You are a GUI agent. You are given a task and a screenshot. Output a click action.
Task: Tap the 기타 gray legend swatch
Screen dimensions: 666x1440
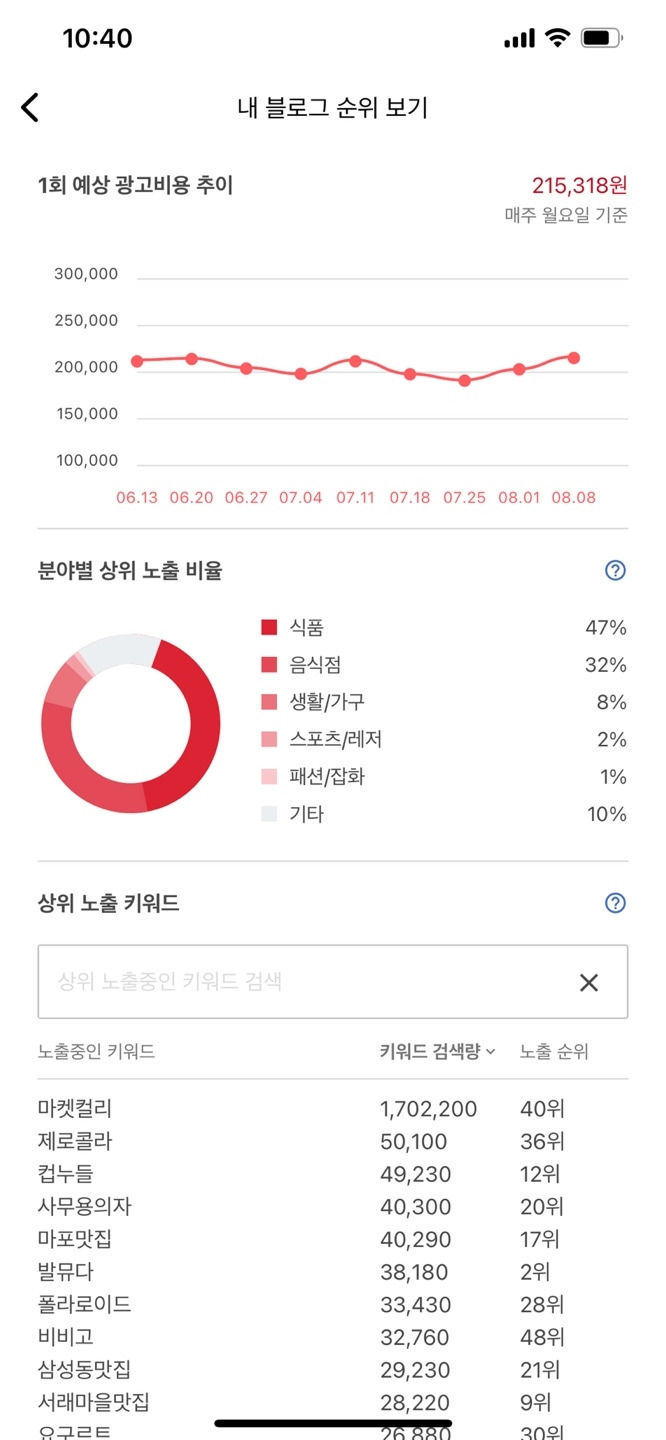[x=269, y=814]
